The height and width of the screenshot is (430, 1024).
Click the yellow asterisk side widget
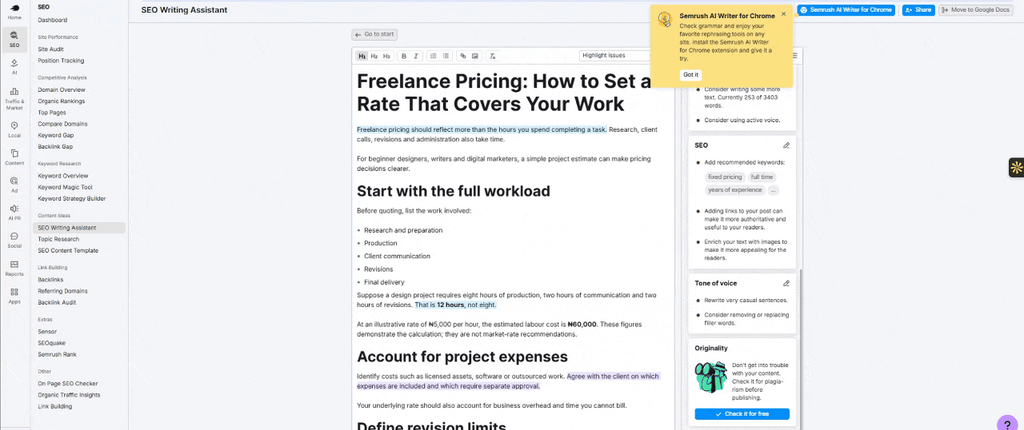[1016, 167]
